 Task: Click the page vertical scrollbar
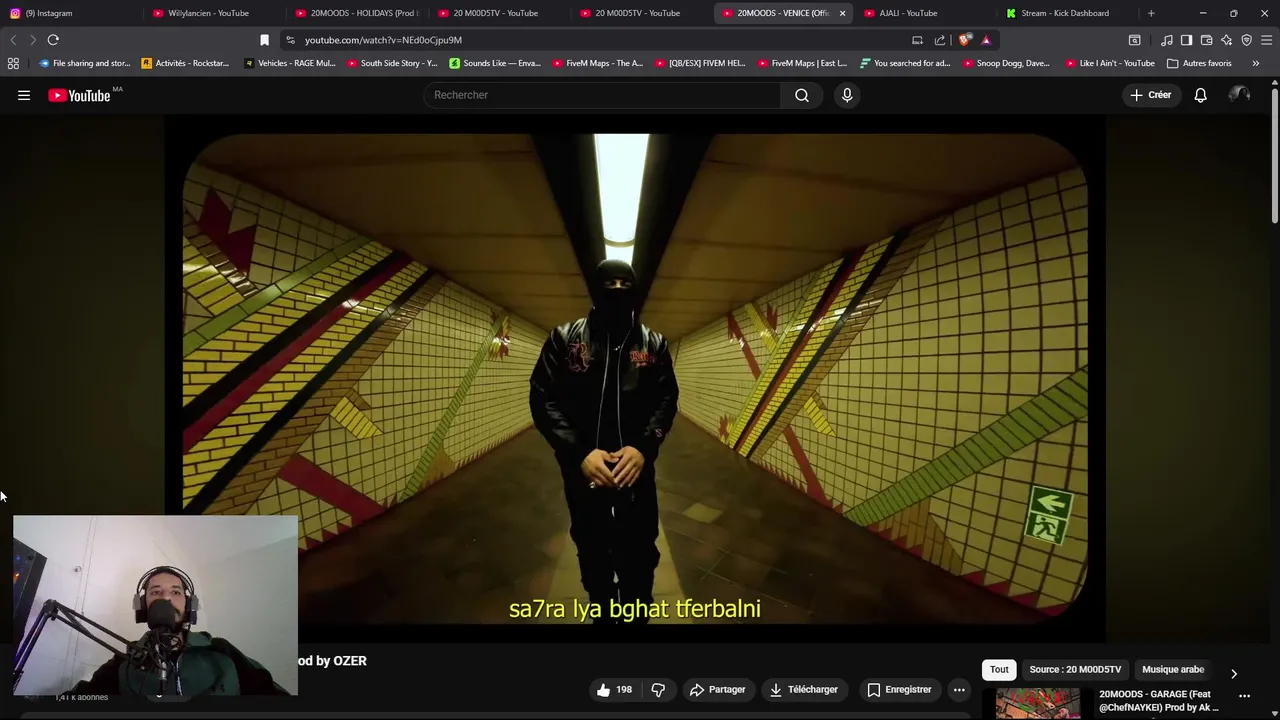pyautogui.click(x=1275, y=155)
